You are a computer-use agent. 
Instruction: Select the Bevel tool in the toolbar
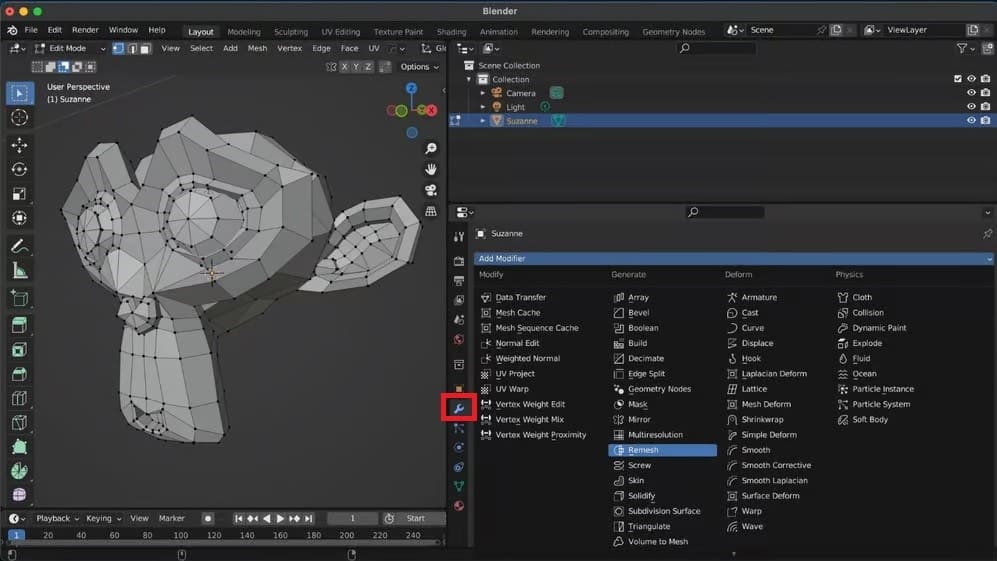click(19, 374)
